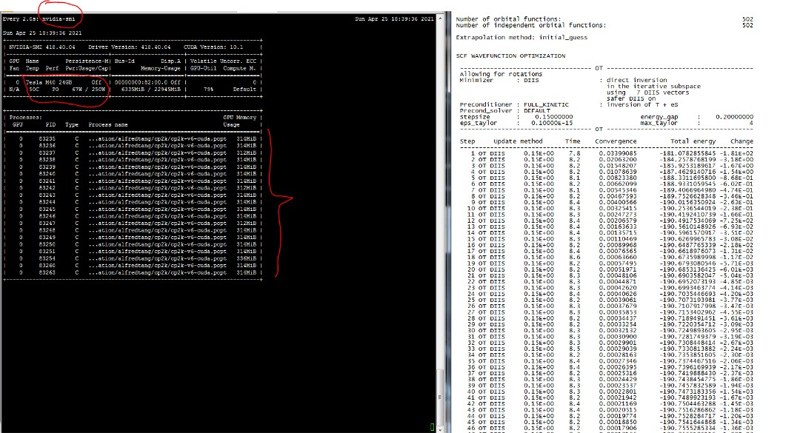Screen dimensions: 800x433
Task: Click the terminal scrollbar thumb
Action: (441, 395)
